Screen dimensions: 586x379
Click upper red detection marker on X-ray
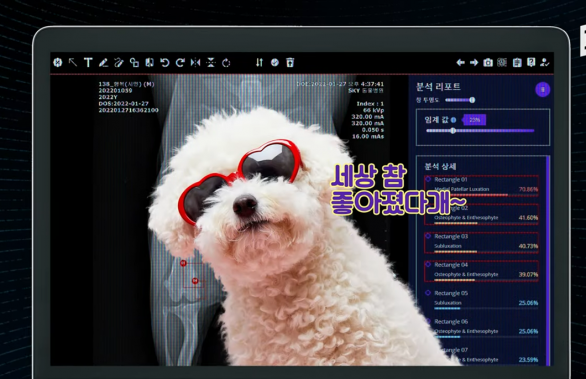183,263
